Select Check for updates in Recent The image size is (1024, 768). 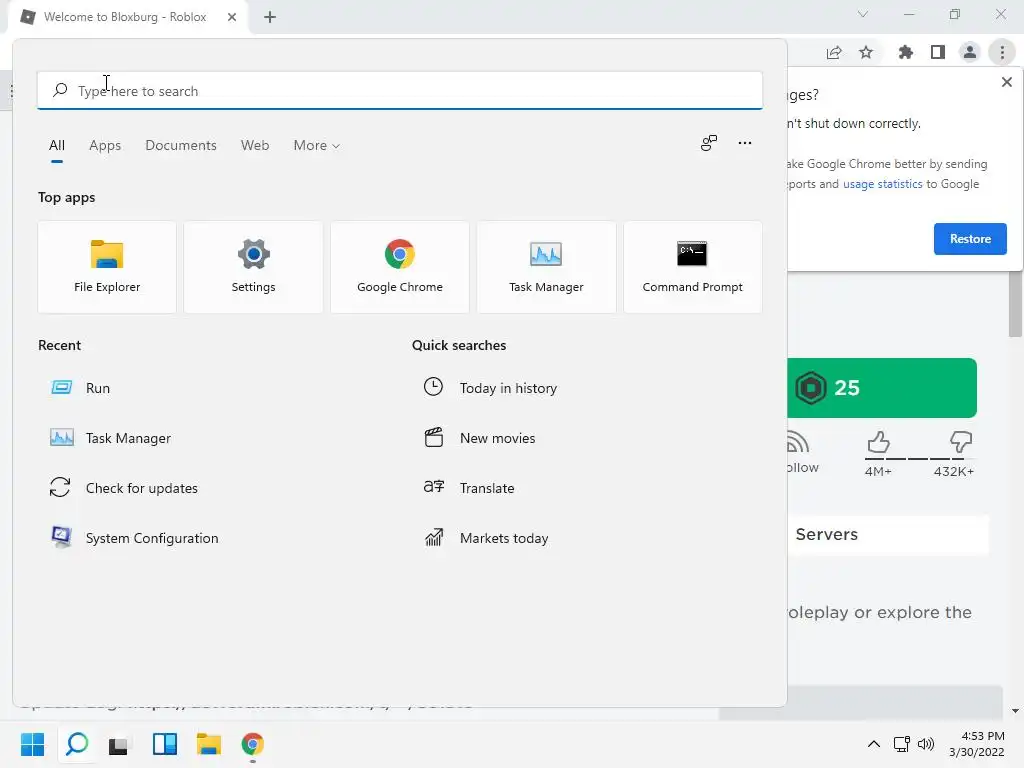[x=123, y=488]
